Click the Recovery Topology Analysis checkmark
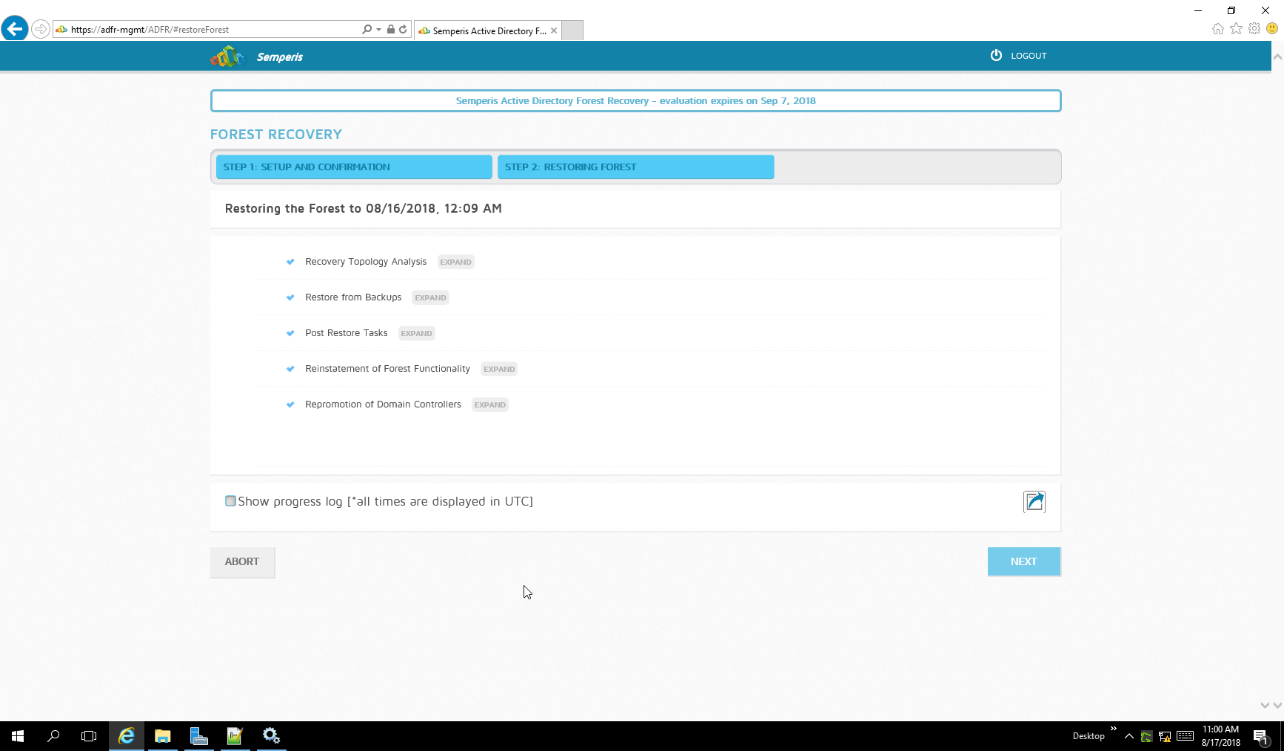The height and width of the screenshot is (751, 1284). pos(290,262)
